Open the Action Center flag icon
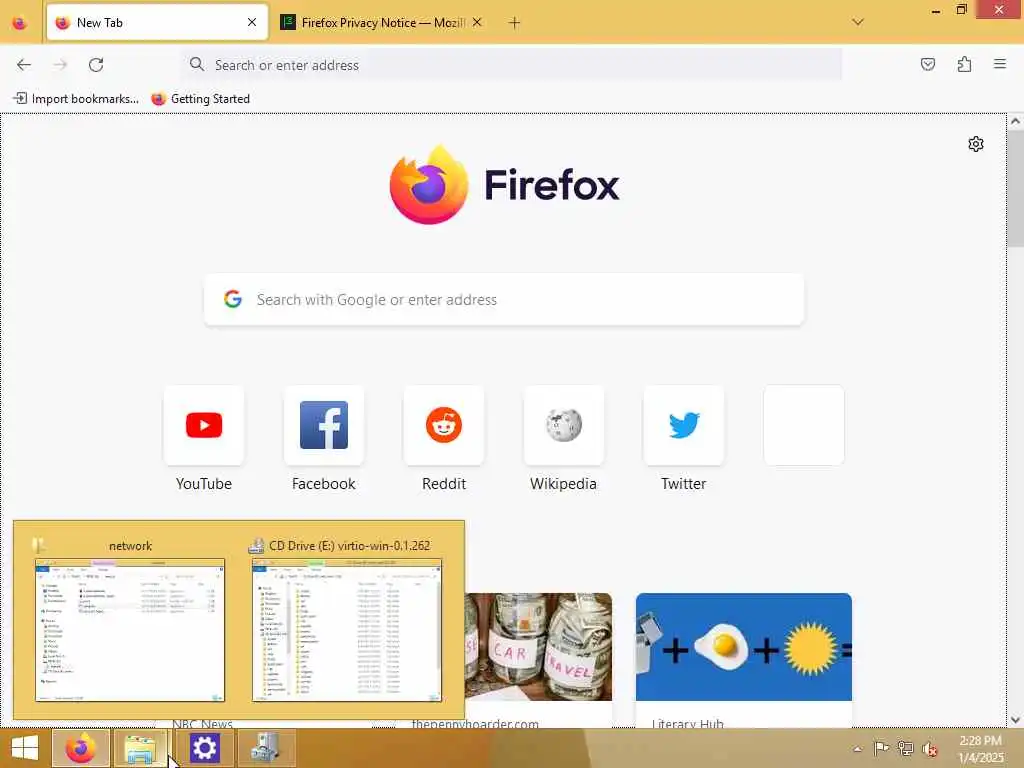1024x768 pixels. [881, 748]
